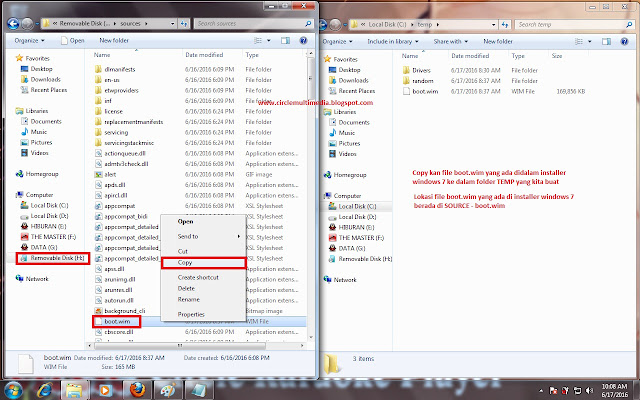Open Include in library dropdown
640x400 pixels.
[393, 41]
